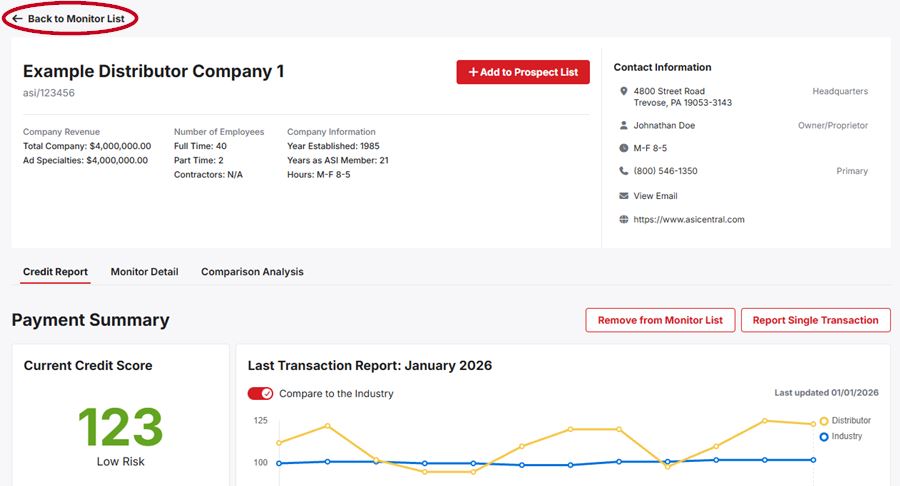Open the Comparison Analysis tab
This screenshot has width=900, height=486.
[x=252, y=272]
